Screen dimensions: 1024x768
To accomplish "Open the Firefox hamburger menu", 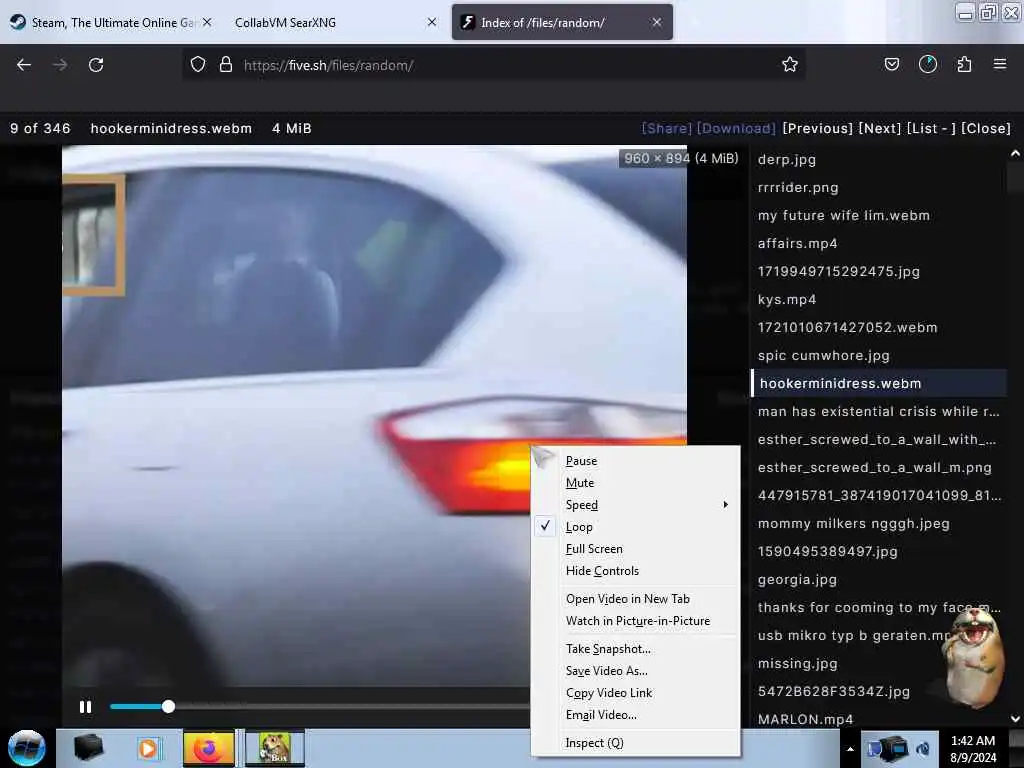I will tap(999, 64).
